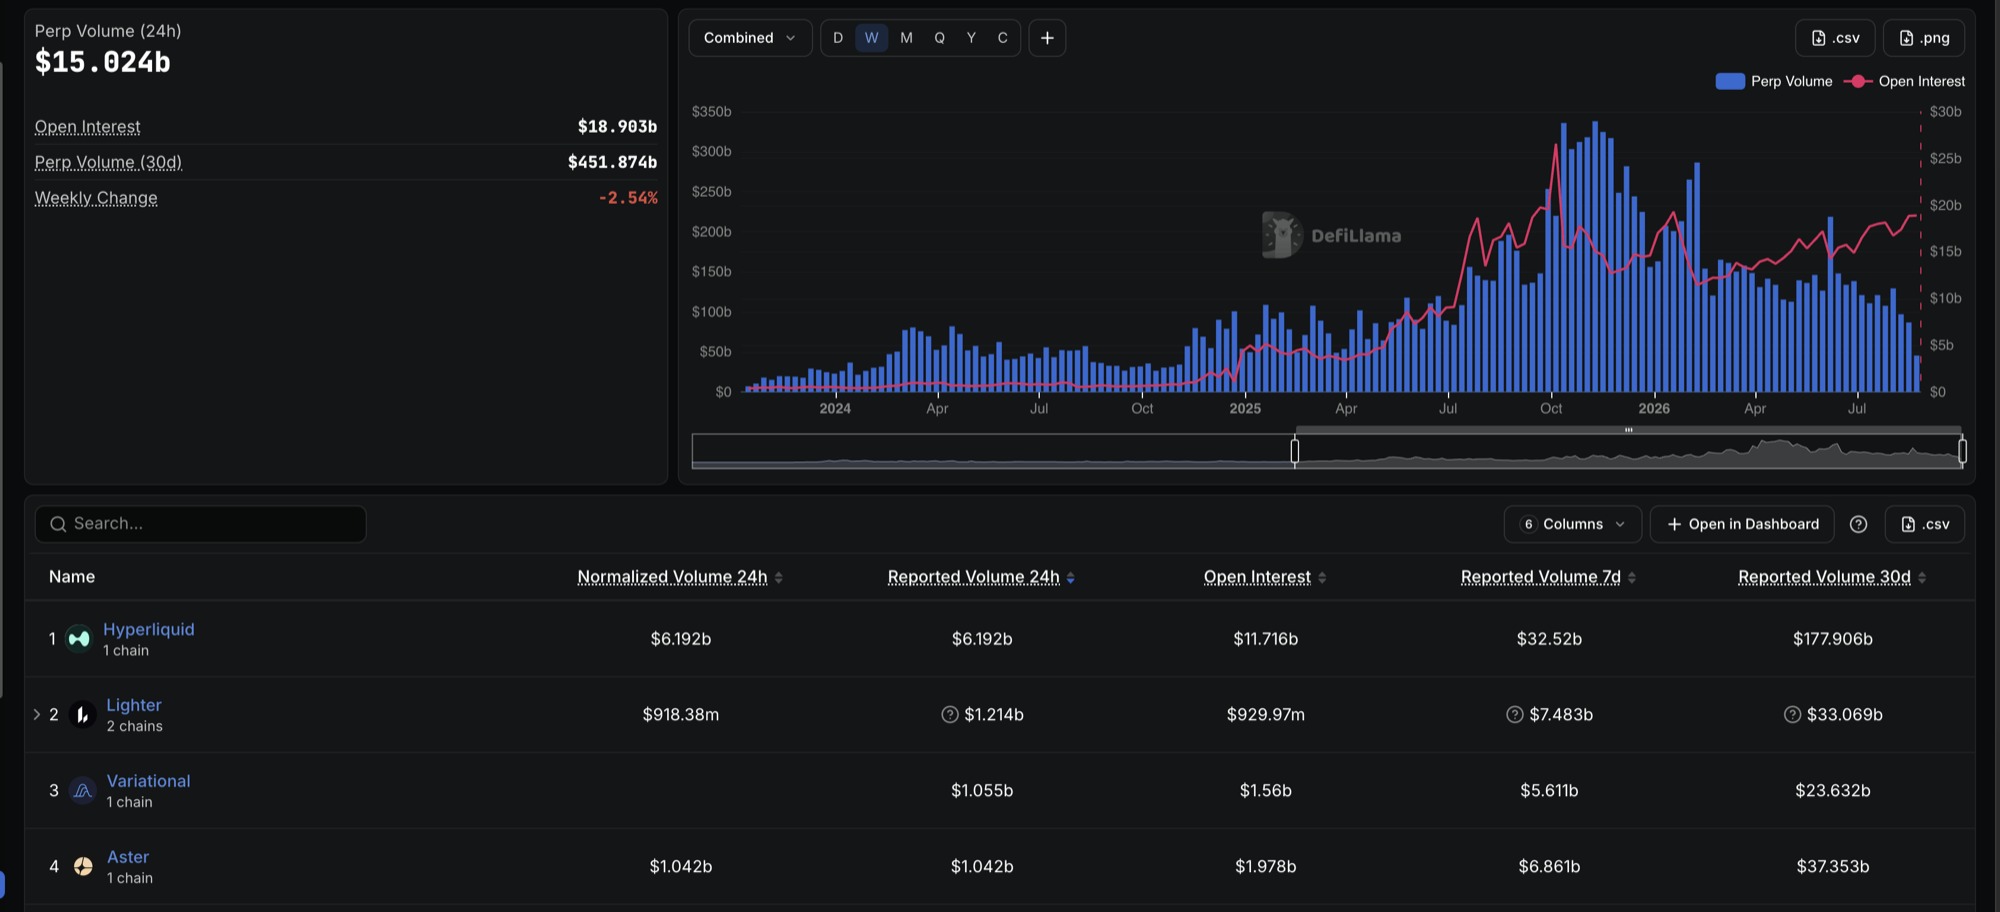Sort by Reported Volume 30d arrows
The height and width of the screenshot is (912, 2000).
tap(1922, 577)
